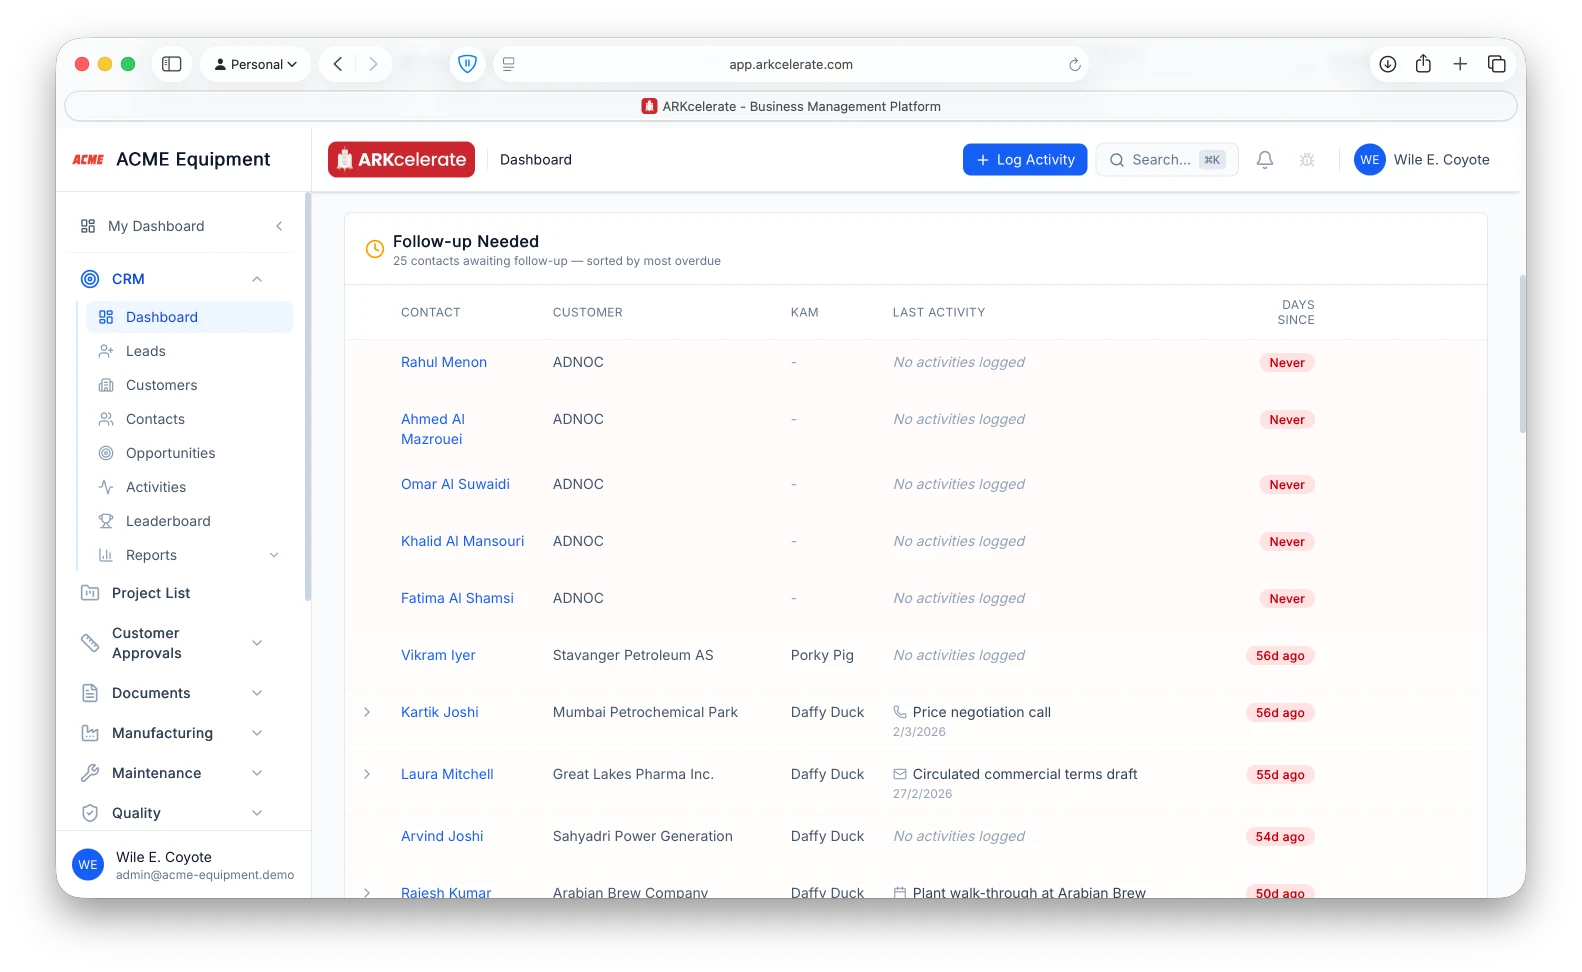Open contact Vikram Iyer
This screenshot has height=972, width=1582.
[438, 655]
